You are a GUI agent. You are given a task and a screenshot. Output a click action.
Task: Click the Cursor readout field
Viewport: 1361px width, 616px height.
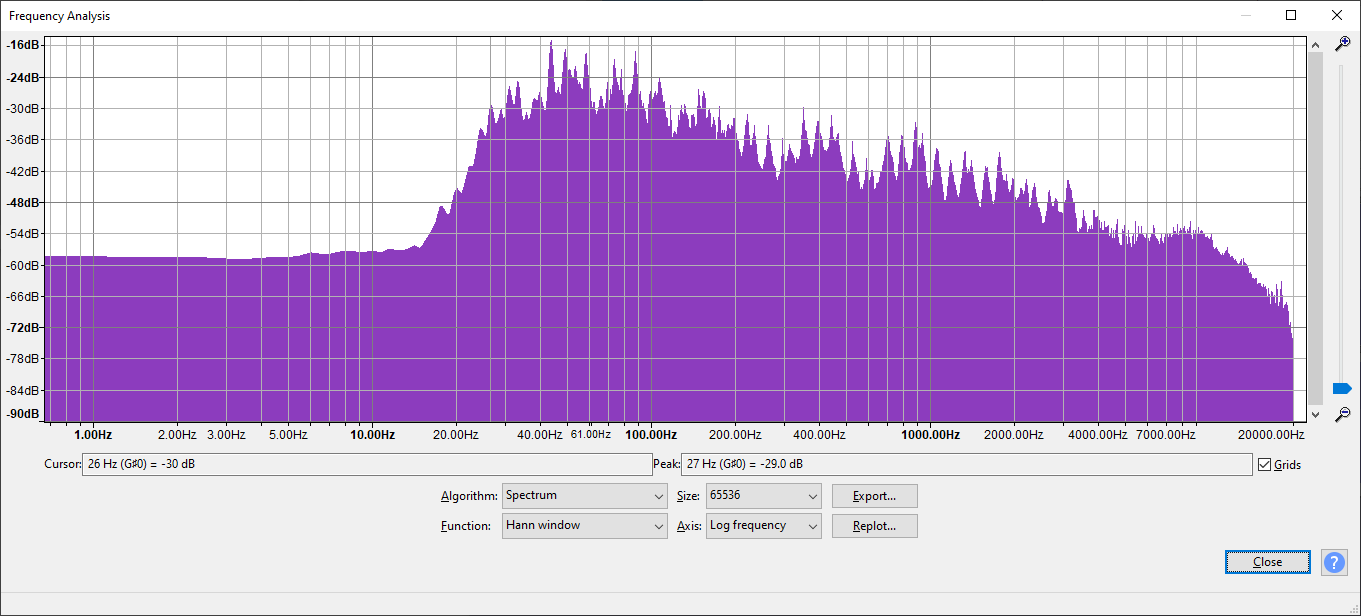[366, 465]
